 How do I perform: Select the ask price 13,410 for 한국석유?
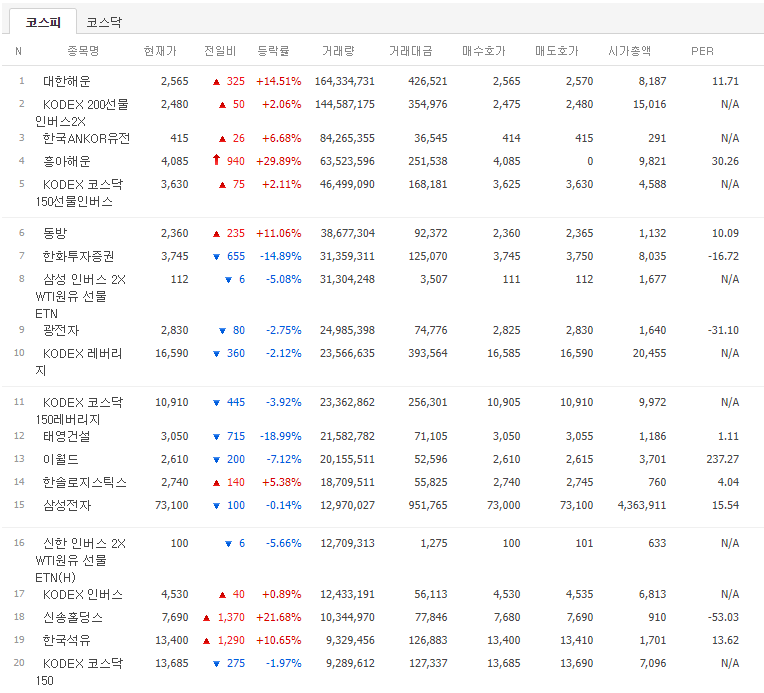576,640
